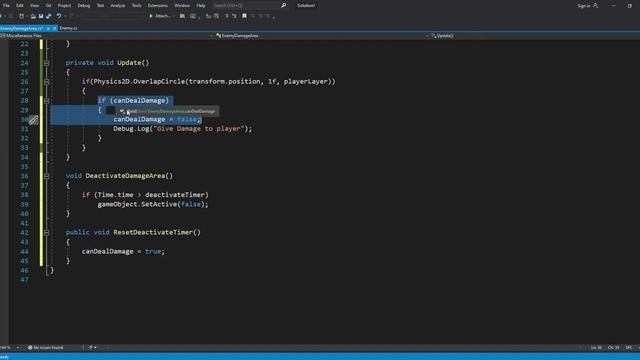Open the Edit menu
Image resolution: width=640 pixels, height=360 pixels.
tap(20, 6)
